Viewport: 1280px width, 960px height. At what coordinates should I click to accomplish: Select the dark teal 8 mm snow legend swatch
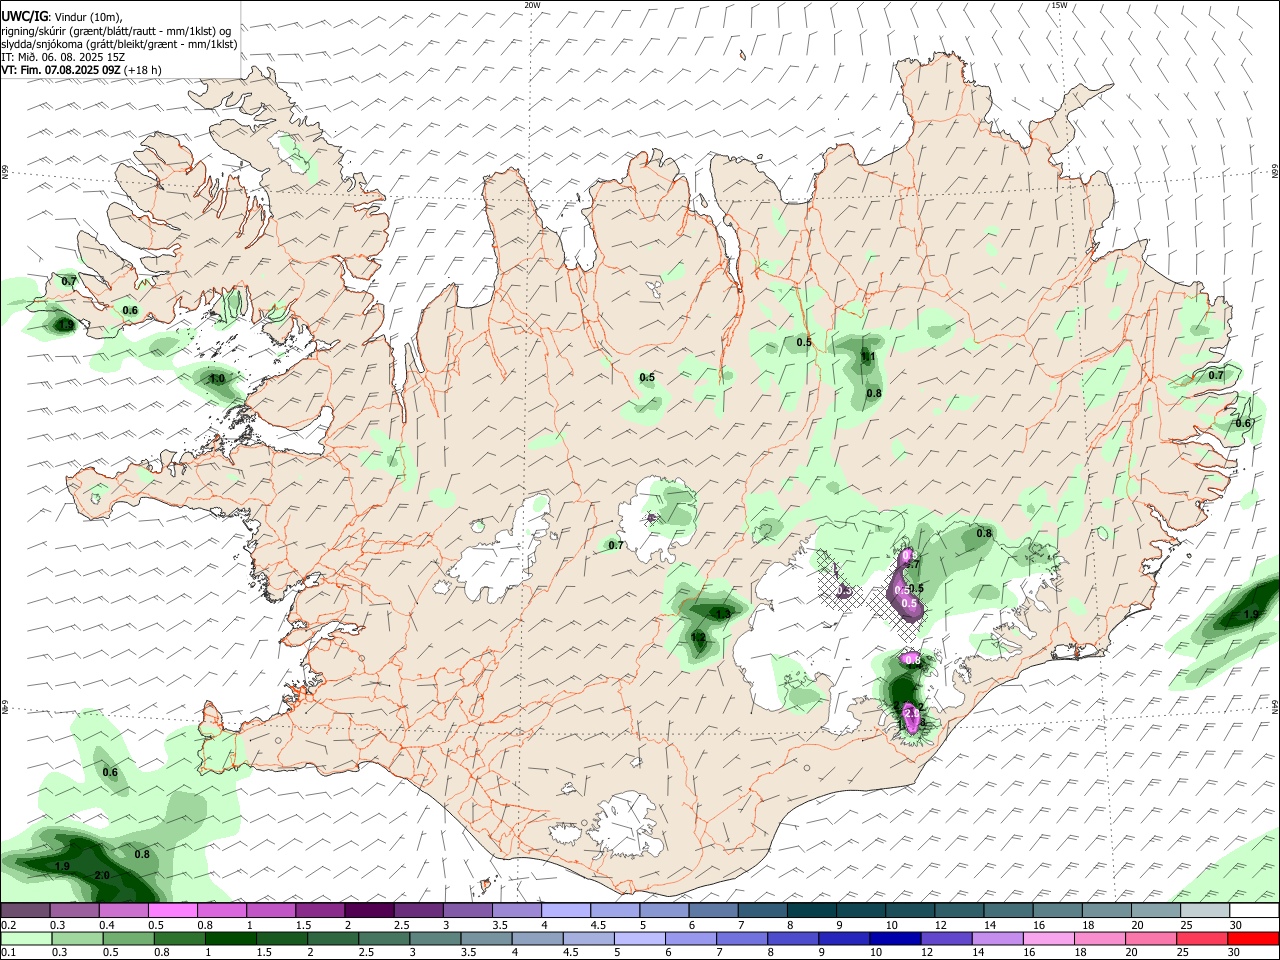[x=811, y=910]
